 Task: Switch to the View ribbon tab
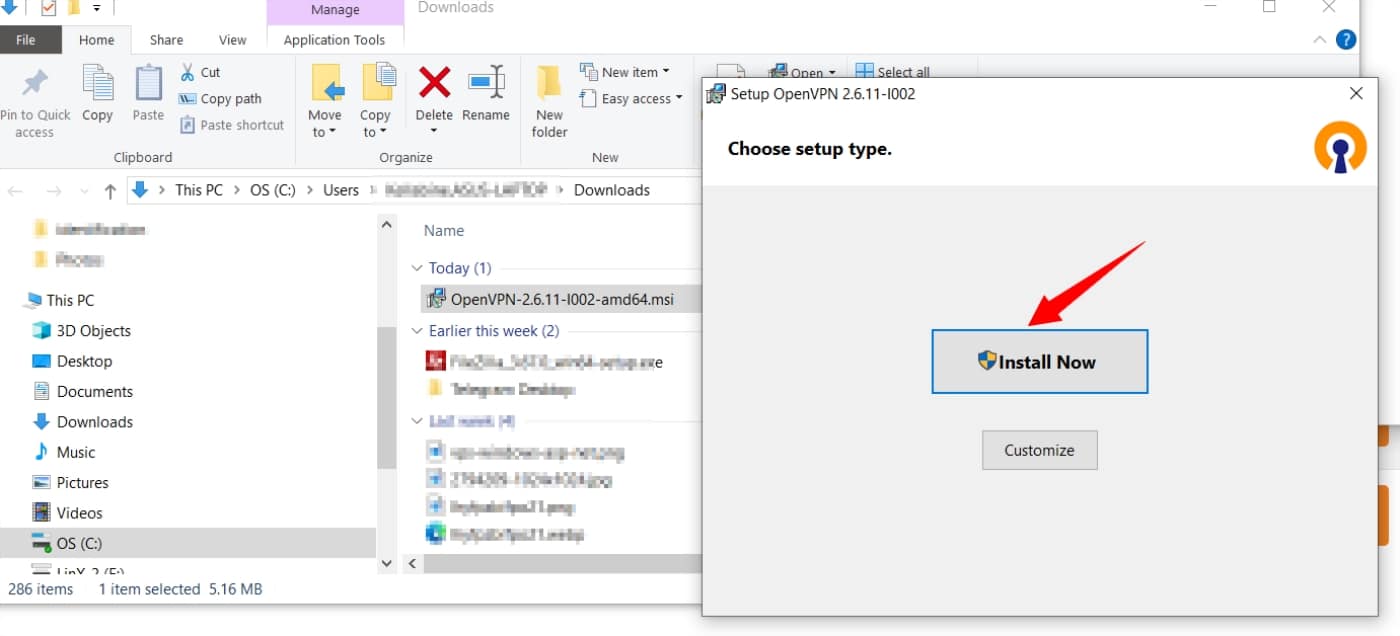click(232, 40)
